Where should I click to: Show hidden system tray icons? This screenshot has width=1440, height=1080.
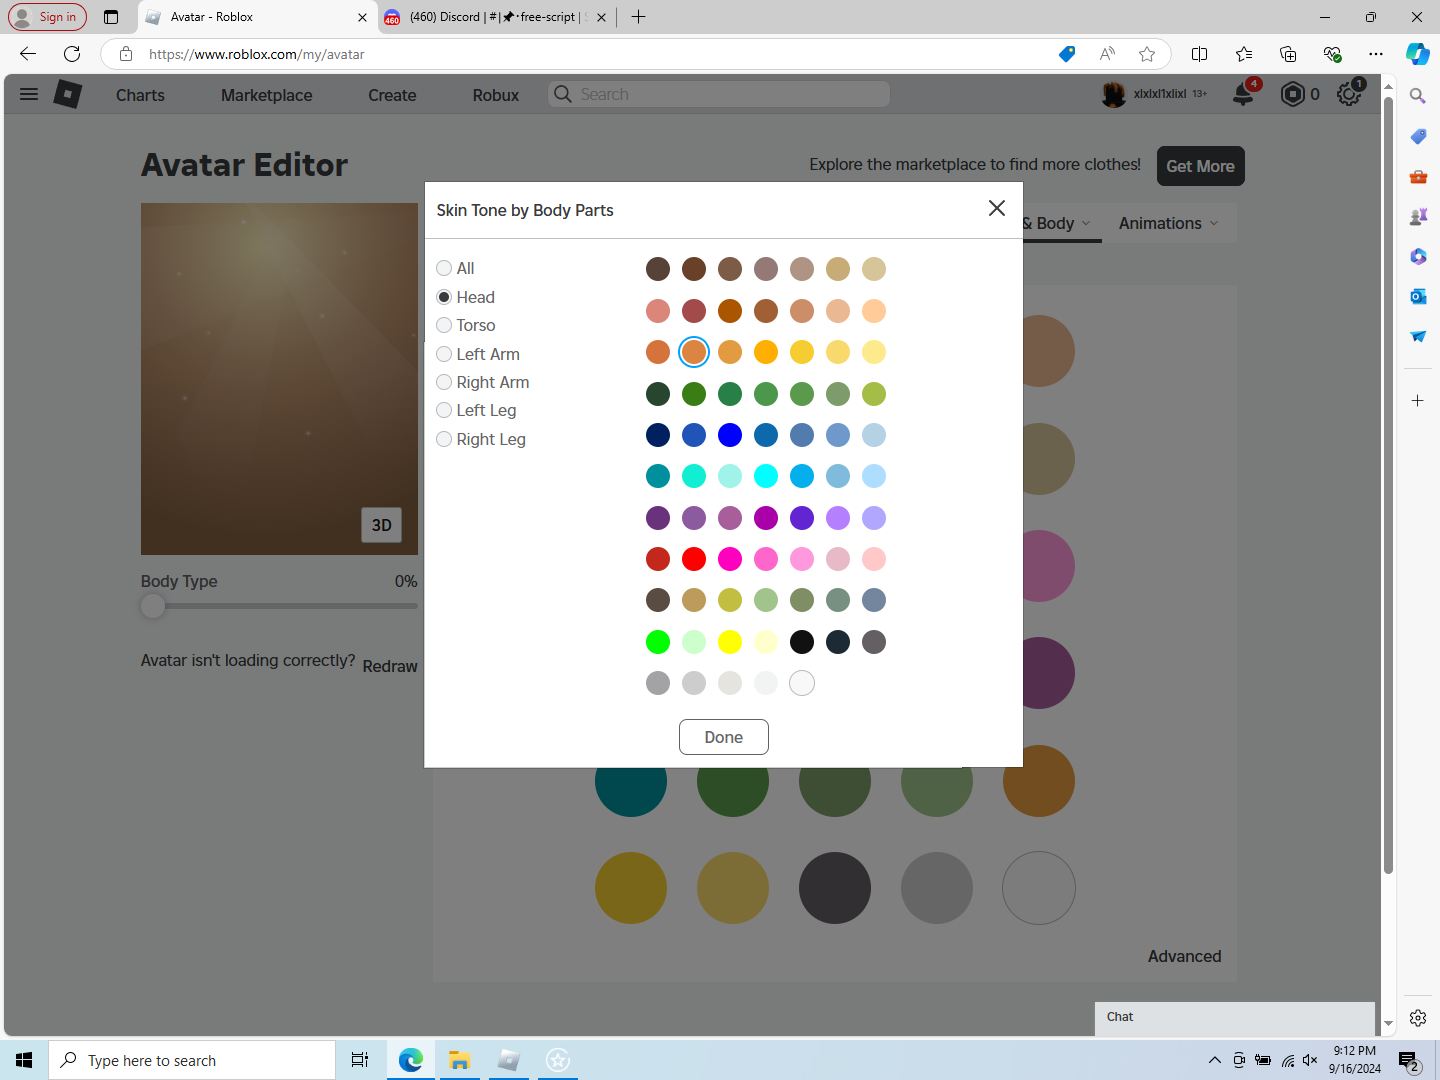point(1214,1060)
